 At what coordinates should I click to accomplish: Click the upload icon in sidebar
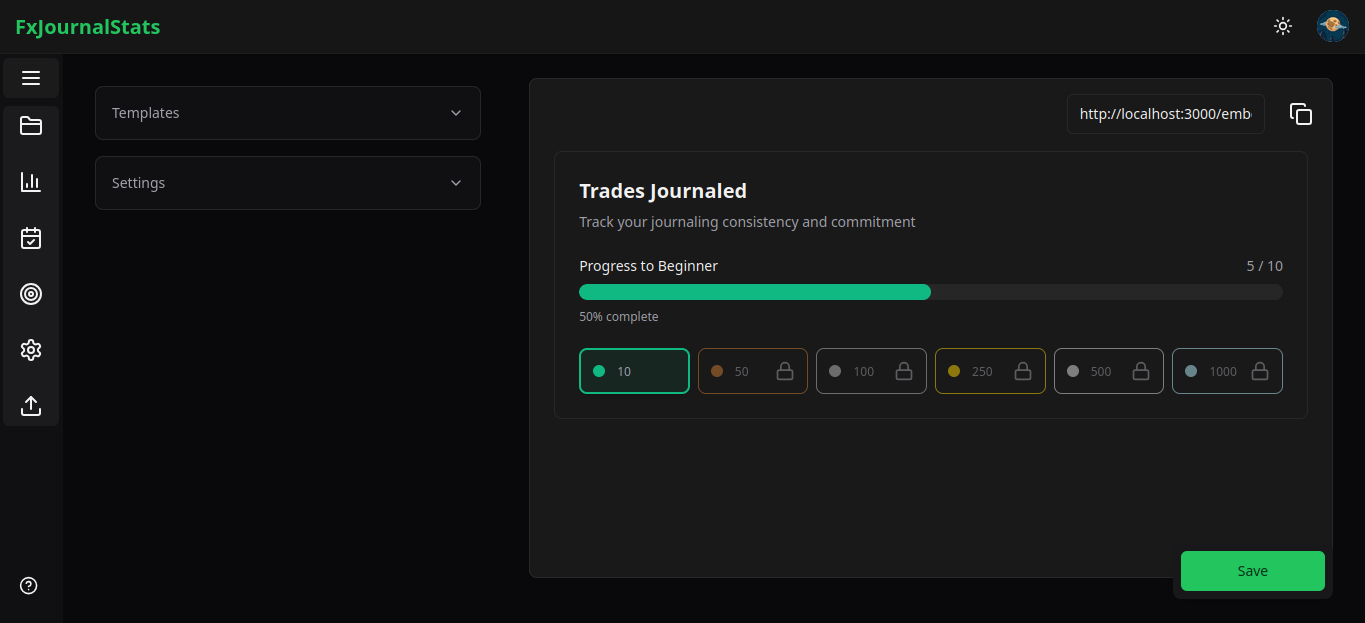tap(31, 406)
